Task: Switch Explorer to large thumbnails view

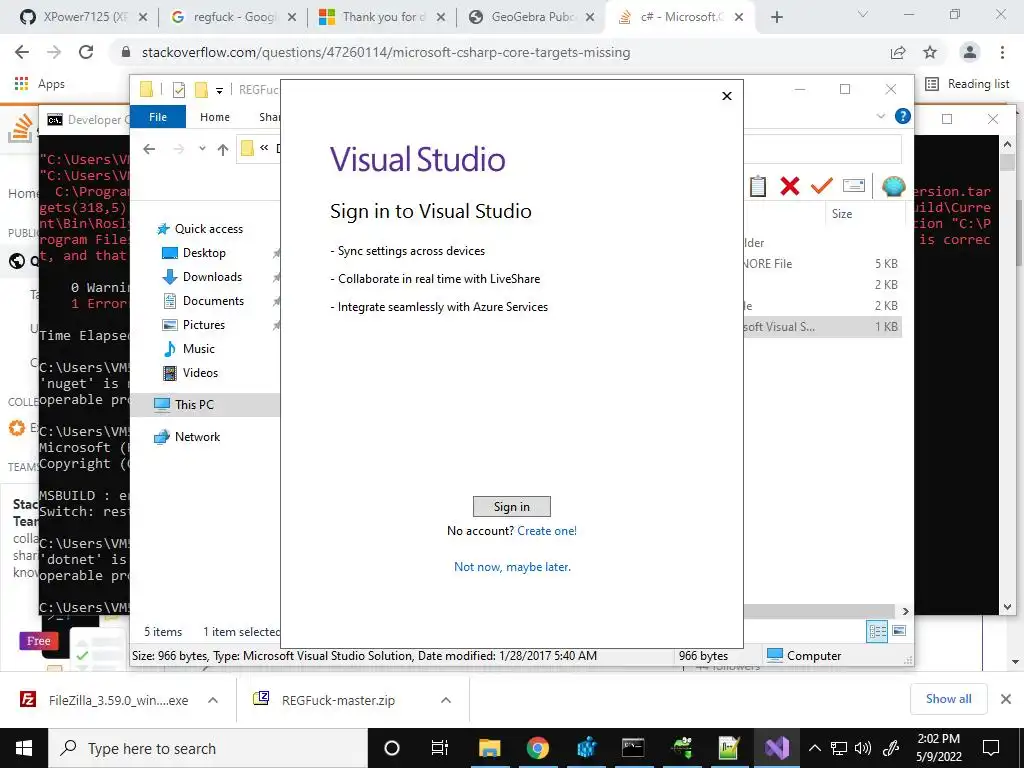Action: 899,631
